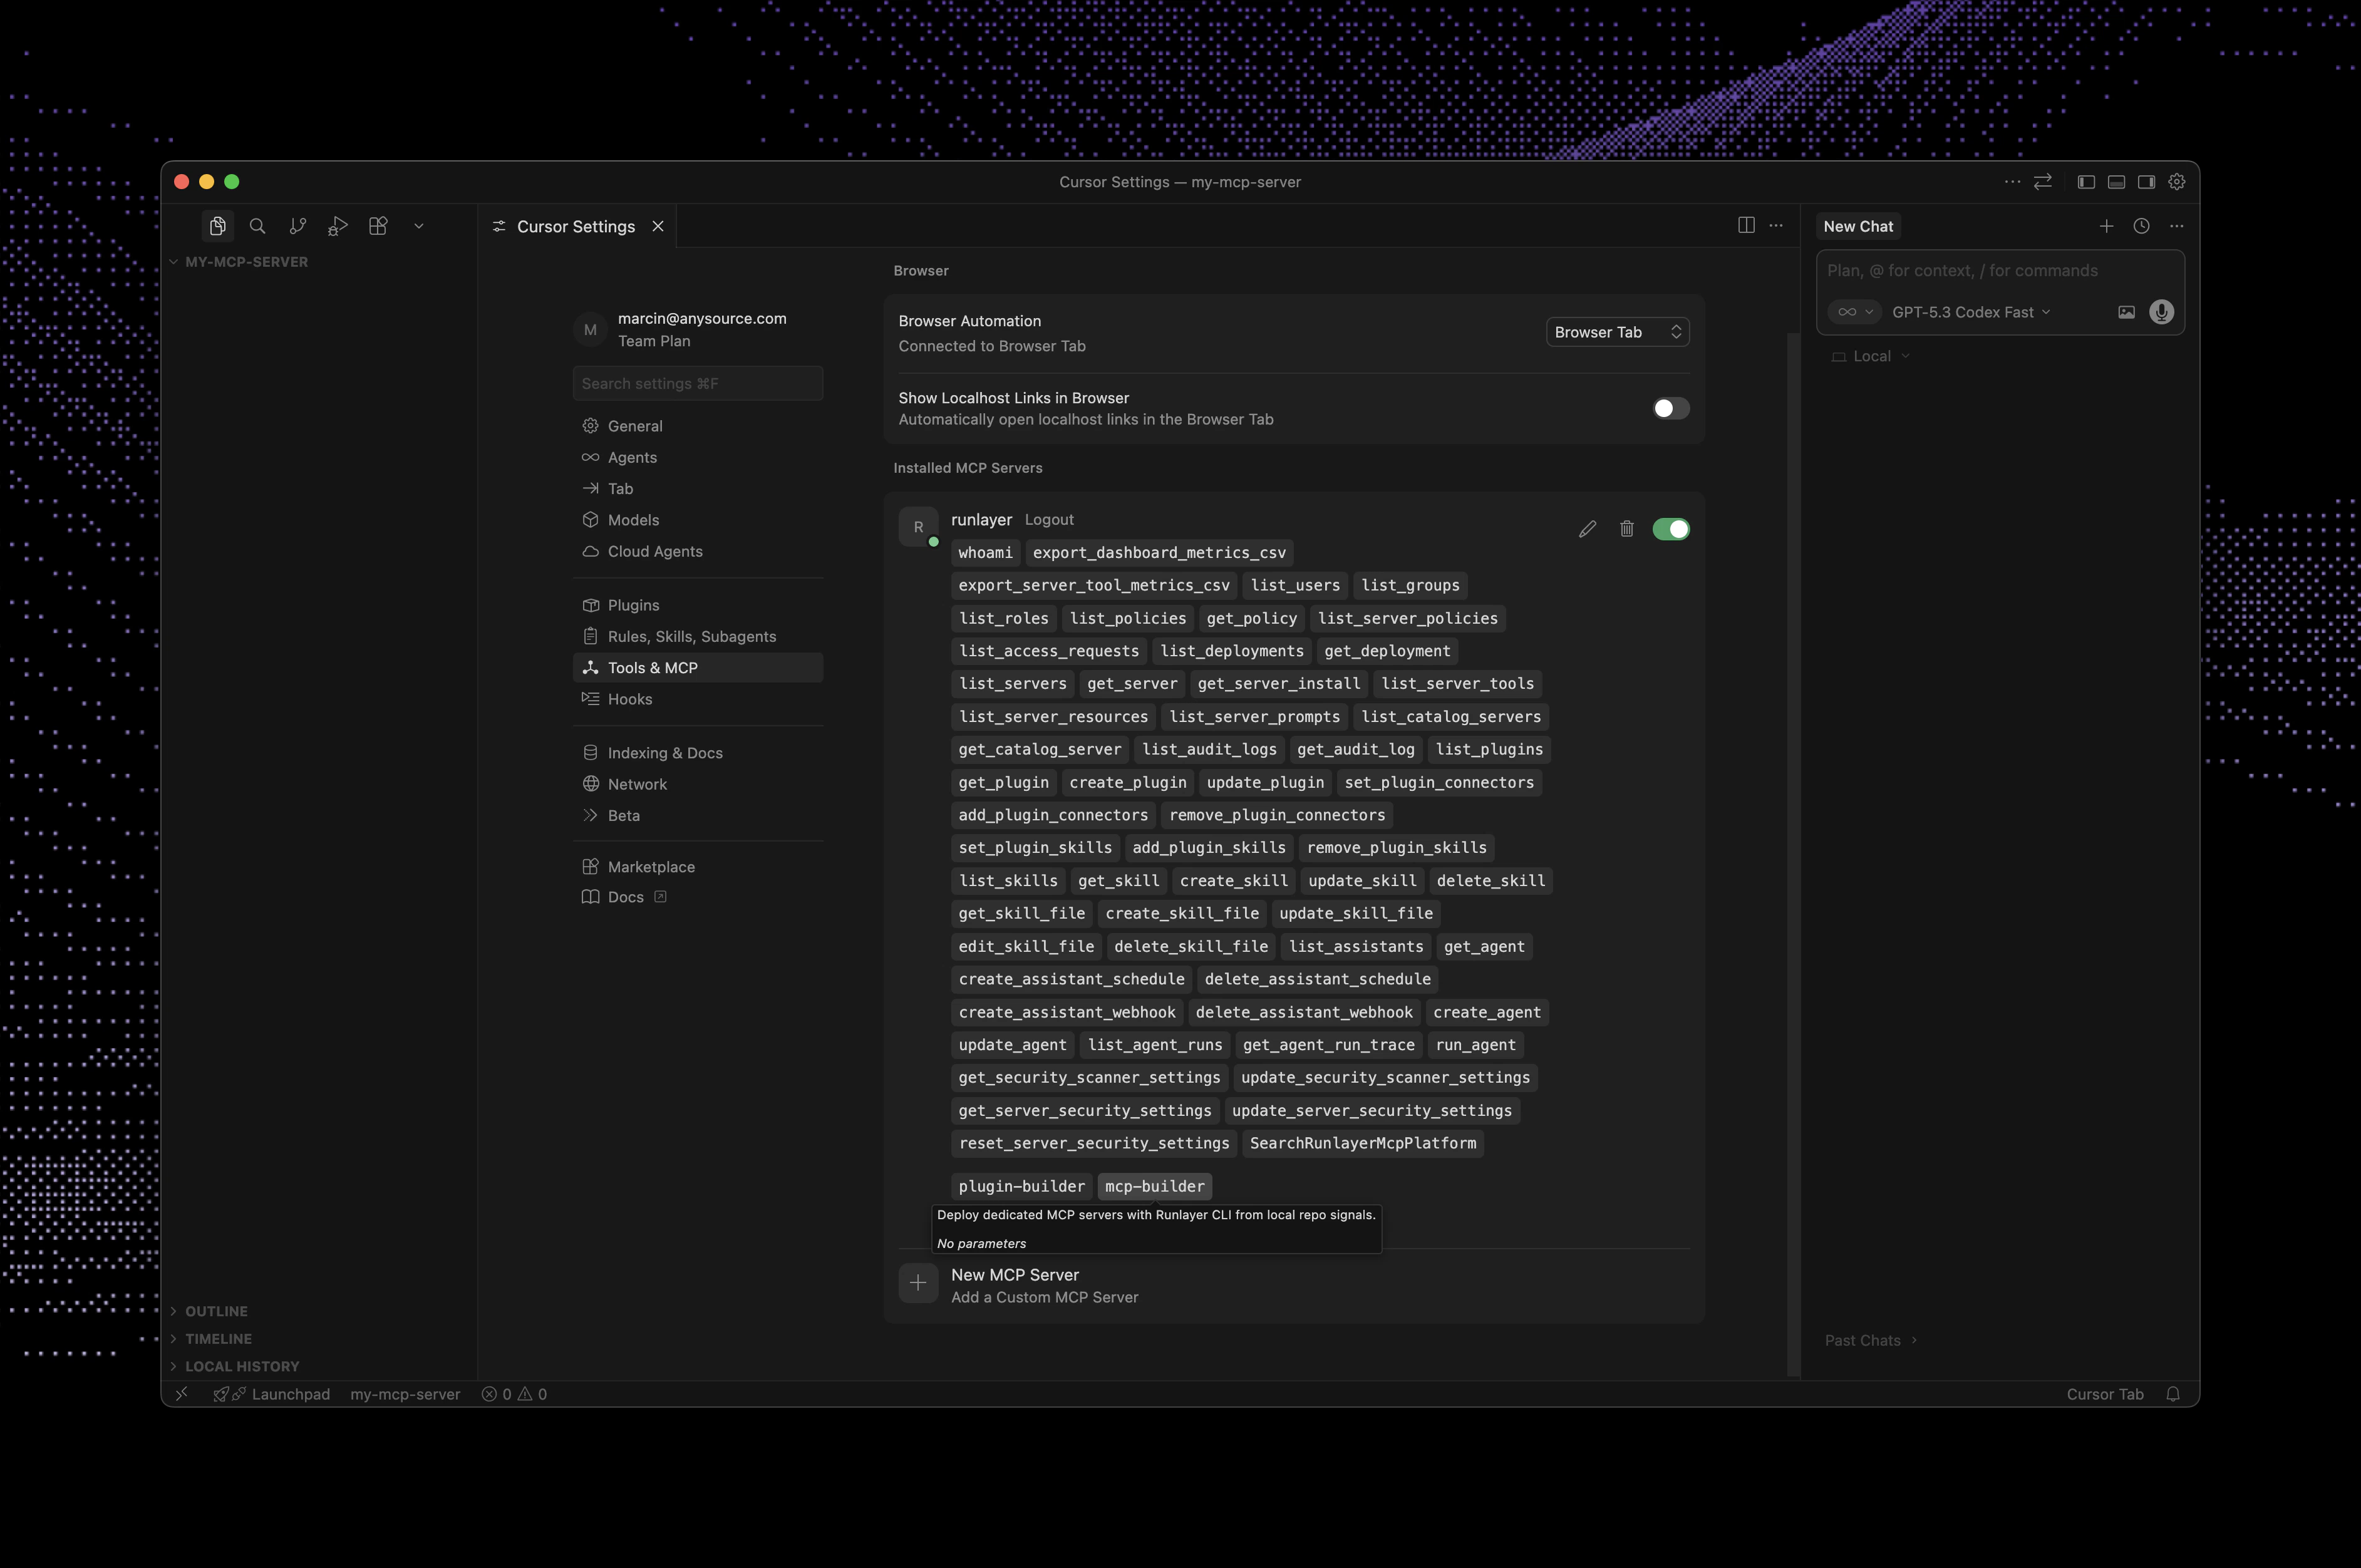Expand the TIMELINE section
This screenshot has width=2361, height=1568.
point(318,1338)
